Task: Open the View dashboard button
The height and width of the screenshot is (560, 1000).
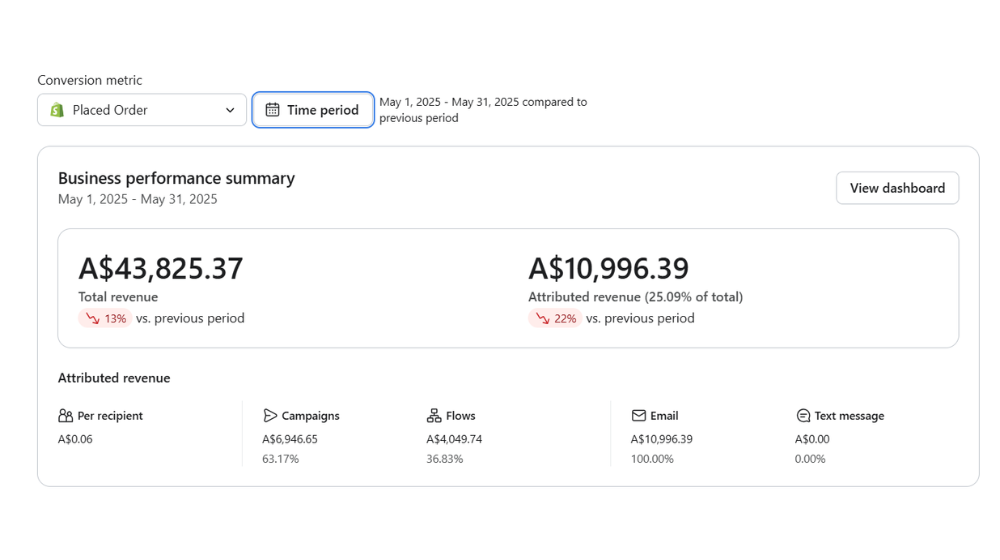Action: (x=897, y=188)
